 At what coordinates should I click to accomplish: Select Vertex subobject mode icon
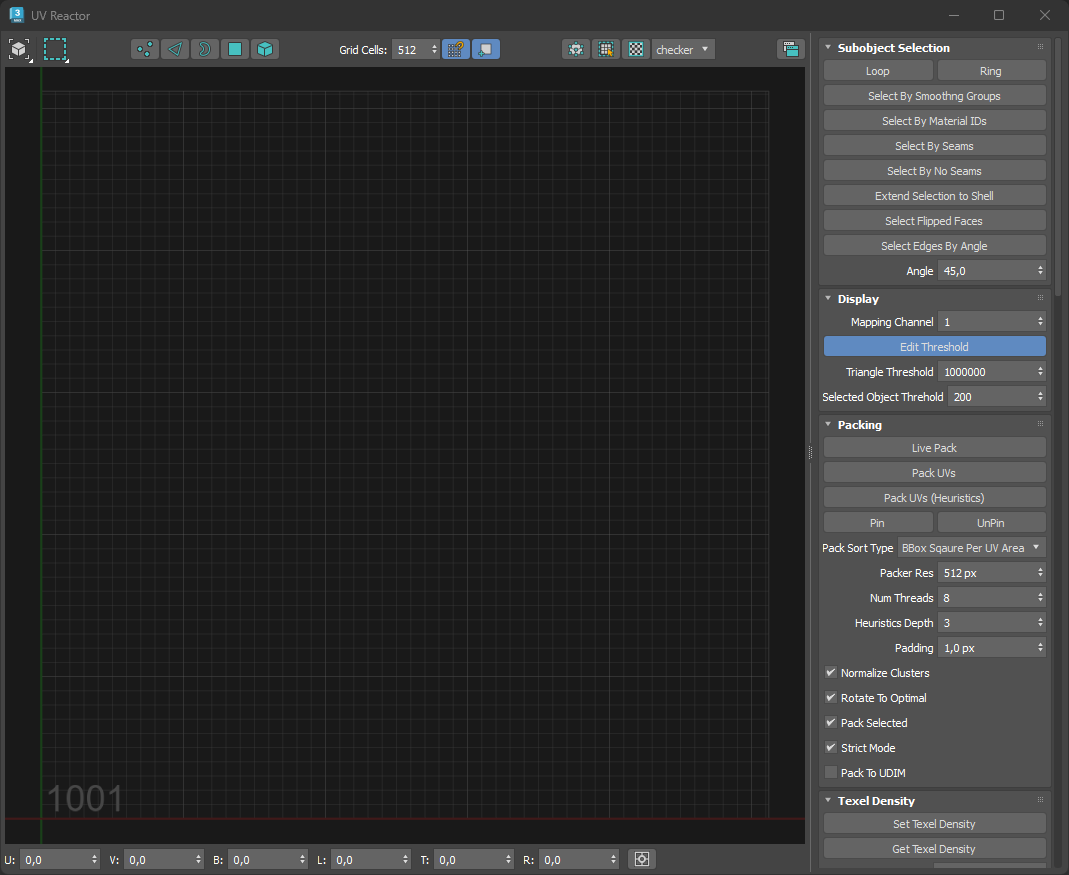[145, 49]
